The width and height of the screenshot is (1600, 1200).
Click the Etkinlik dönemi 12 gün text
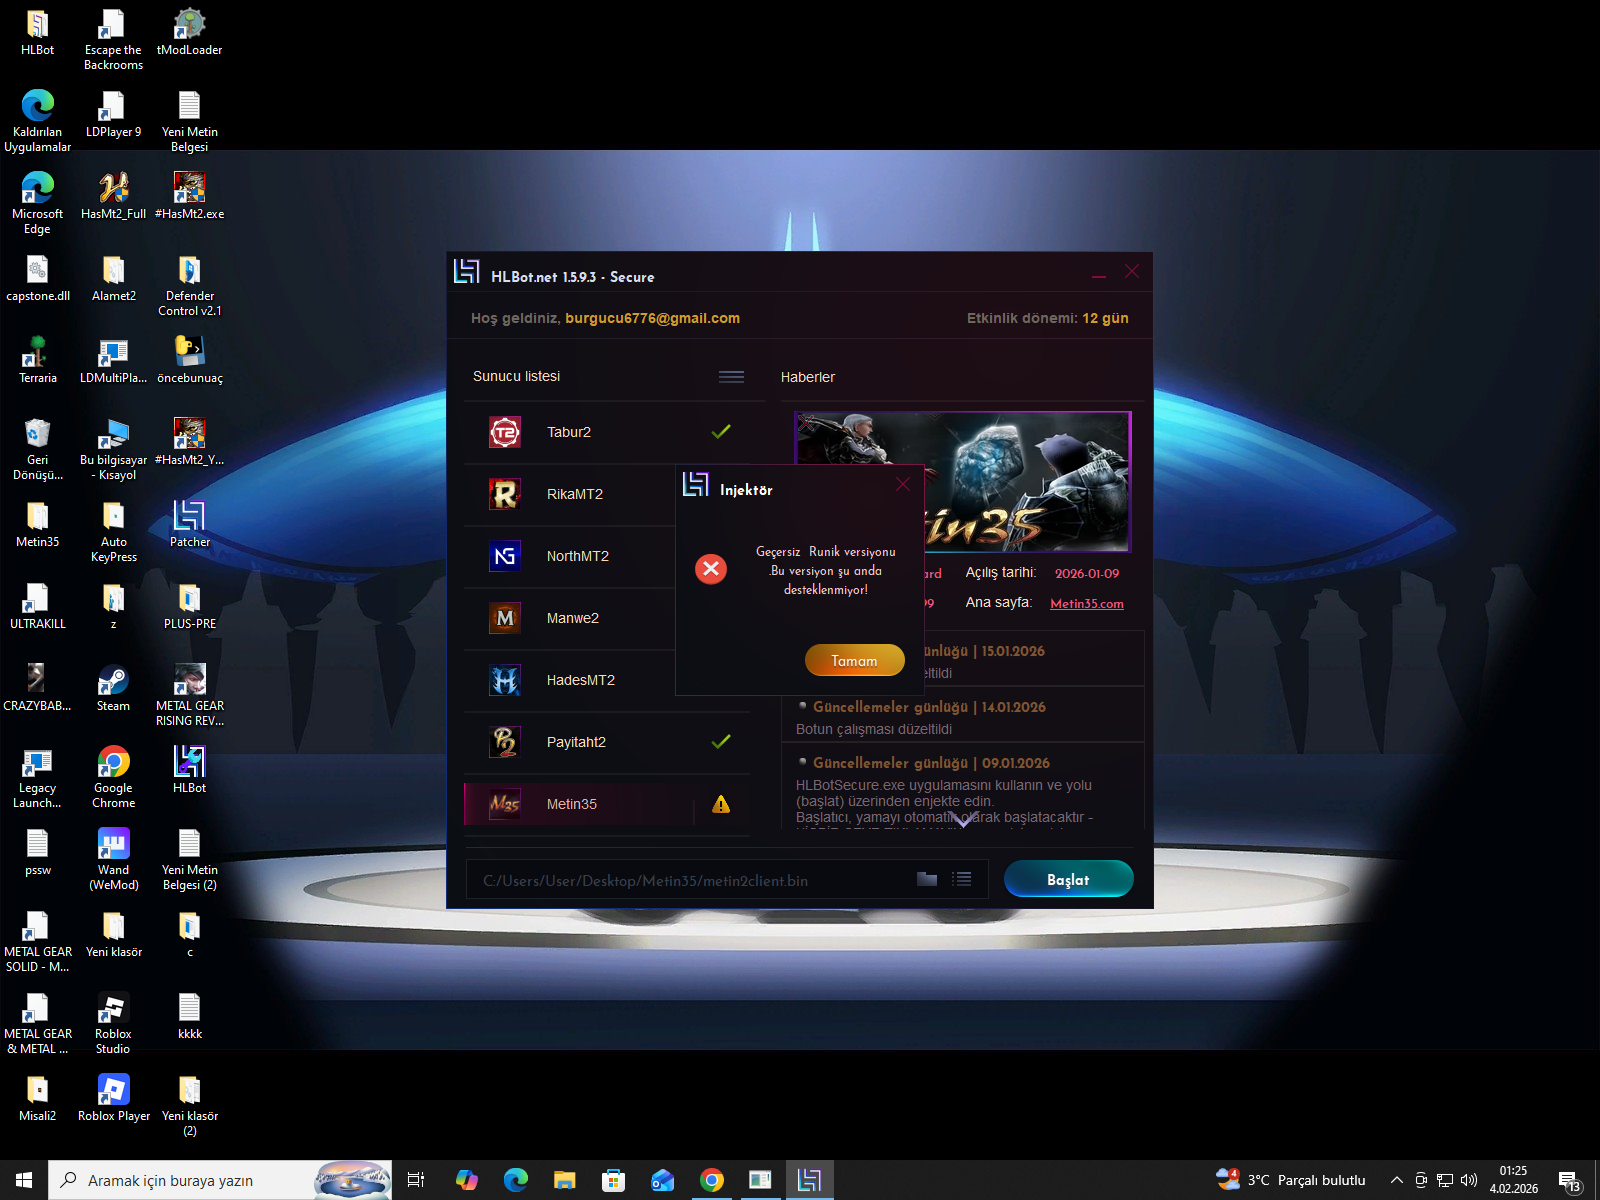[1047, 318]
